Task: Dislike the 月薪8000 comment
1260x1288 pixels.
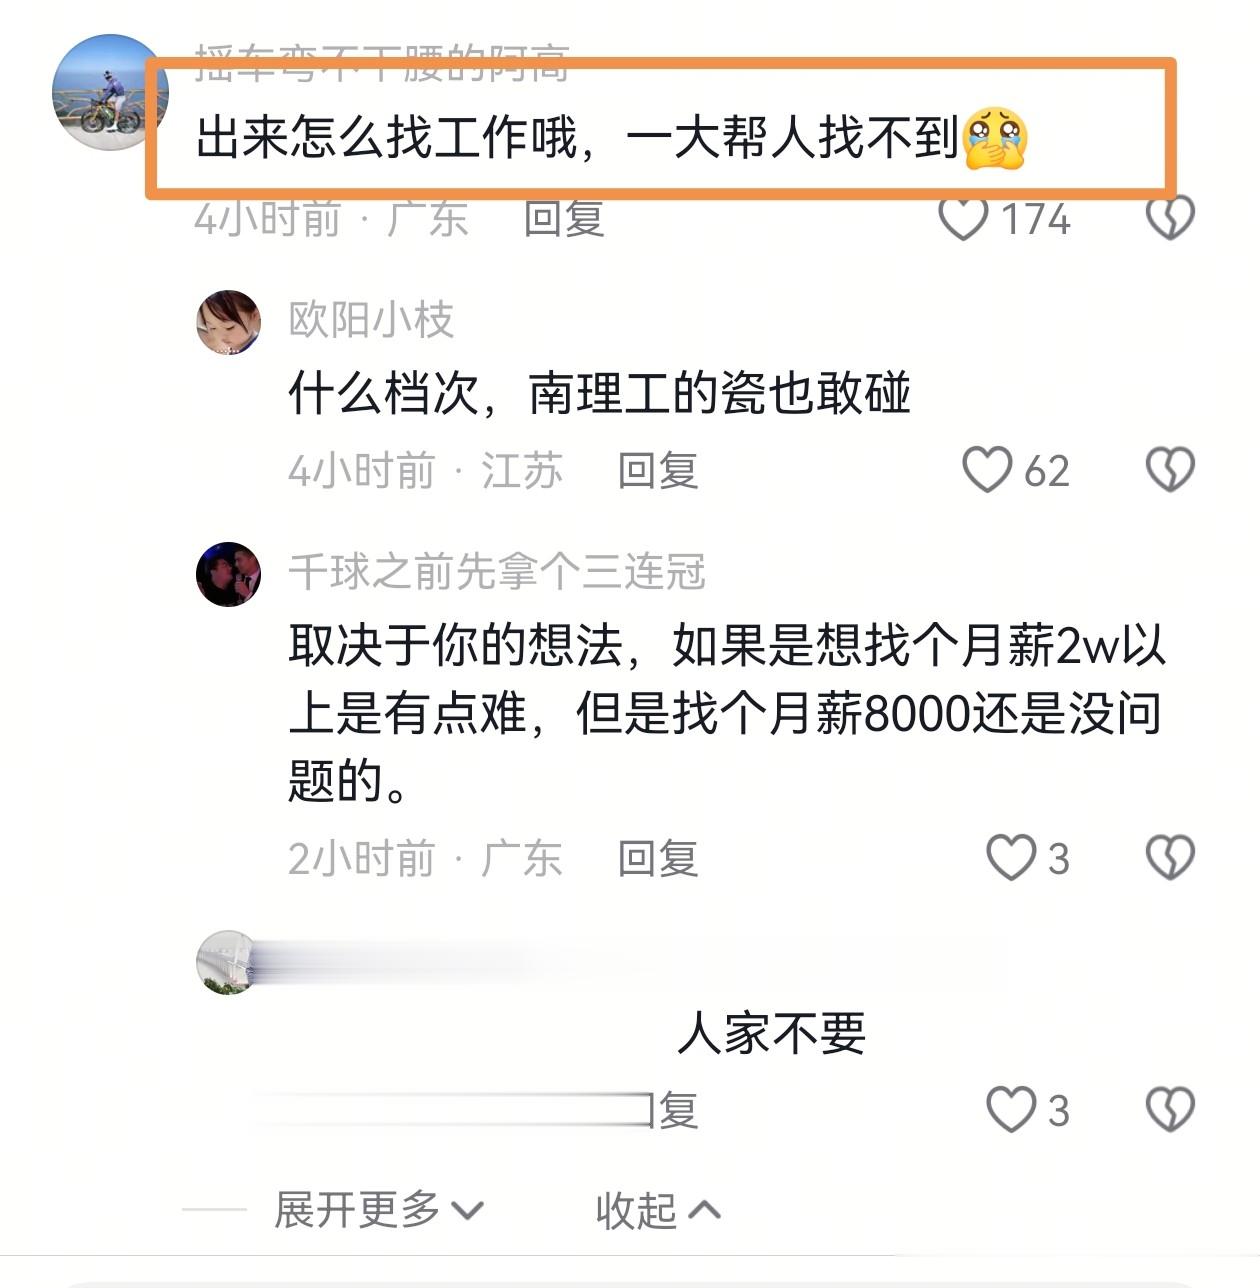Action: tap(1170, 858)
